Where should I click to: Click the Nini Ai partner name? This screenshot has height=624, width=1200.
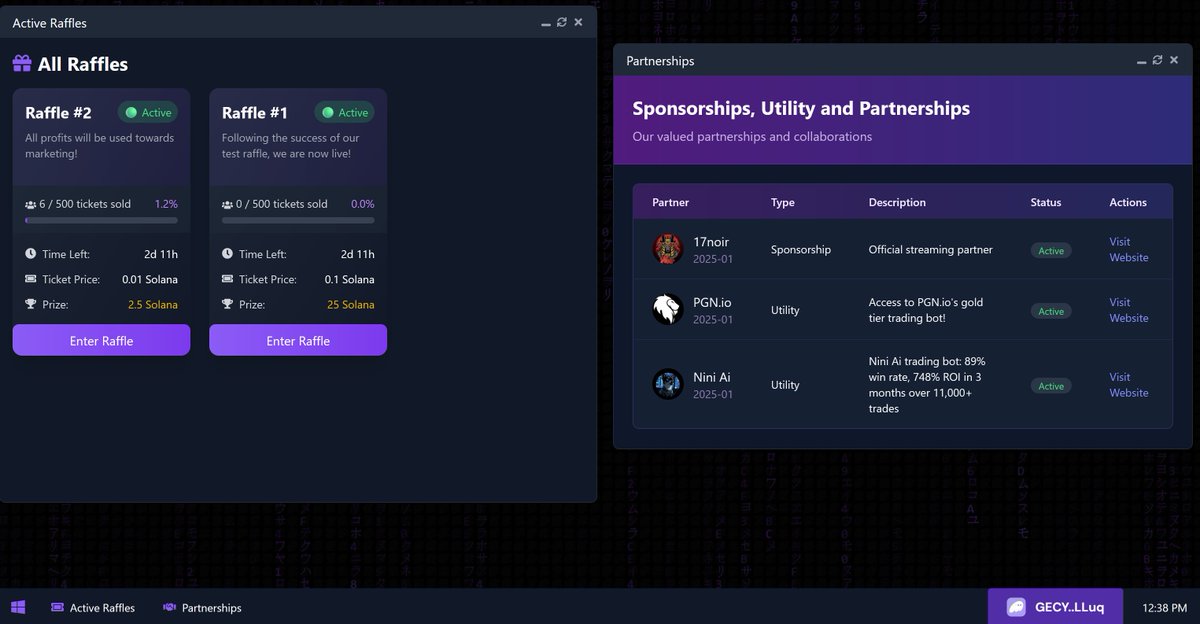tap(712, 377)
